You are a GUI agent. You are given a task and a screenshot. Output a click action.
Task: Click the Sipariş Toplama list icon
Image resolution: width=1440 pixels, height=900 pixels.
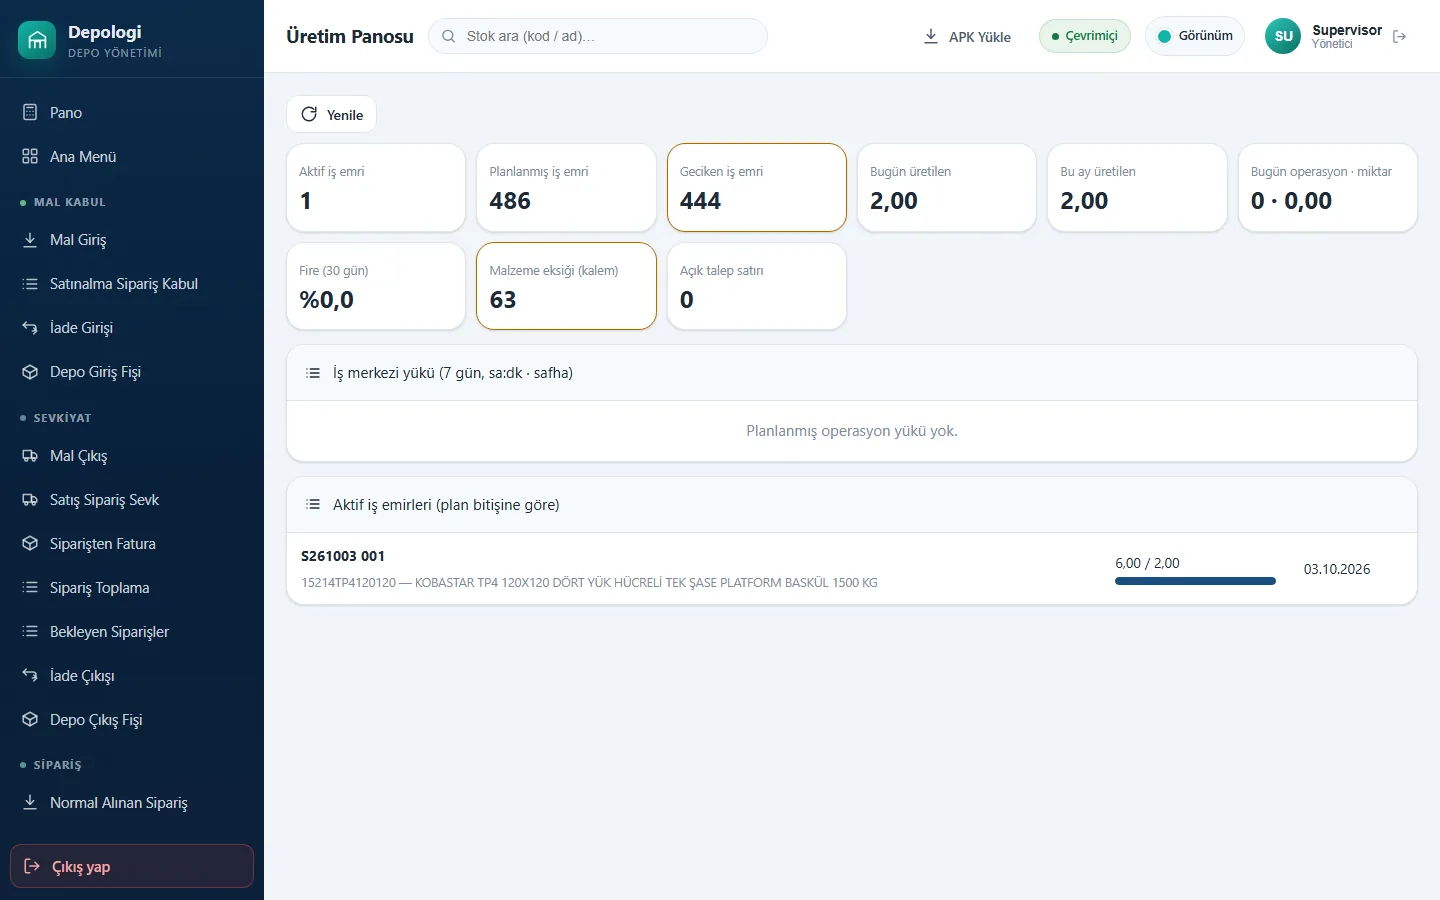(30, 587)
